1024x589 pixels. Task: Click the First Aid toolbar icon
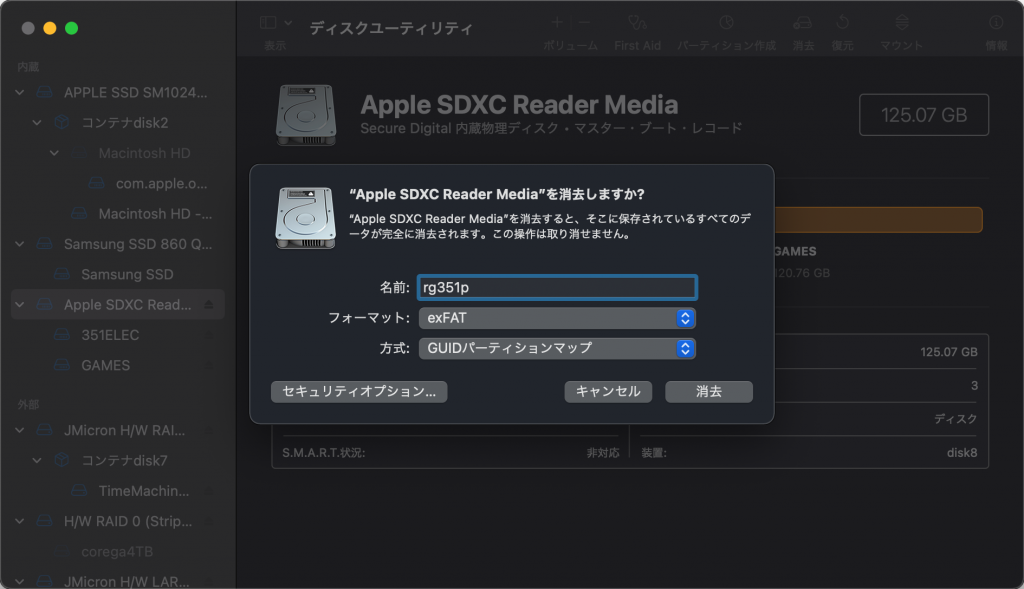tap(637, 23)
